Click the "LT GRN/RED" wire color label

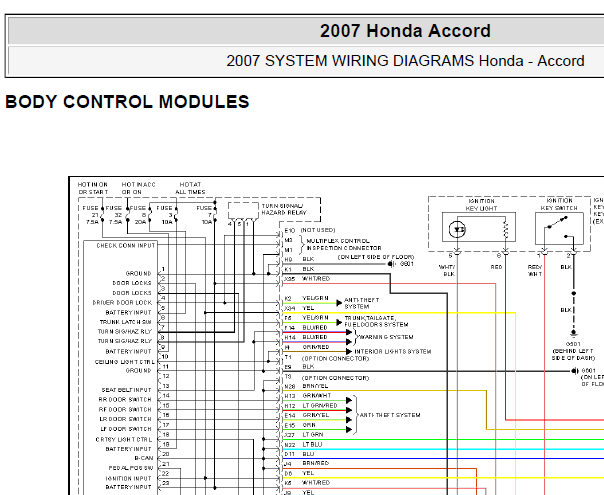320,406
